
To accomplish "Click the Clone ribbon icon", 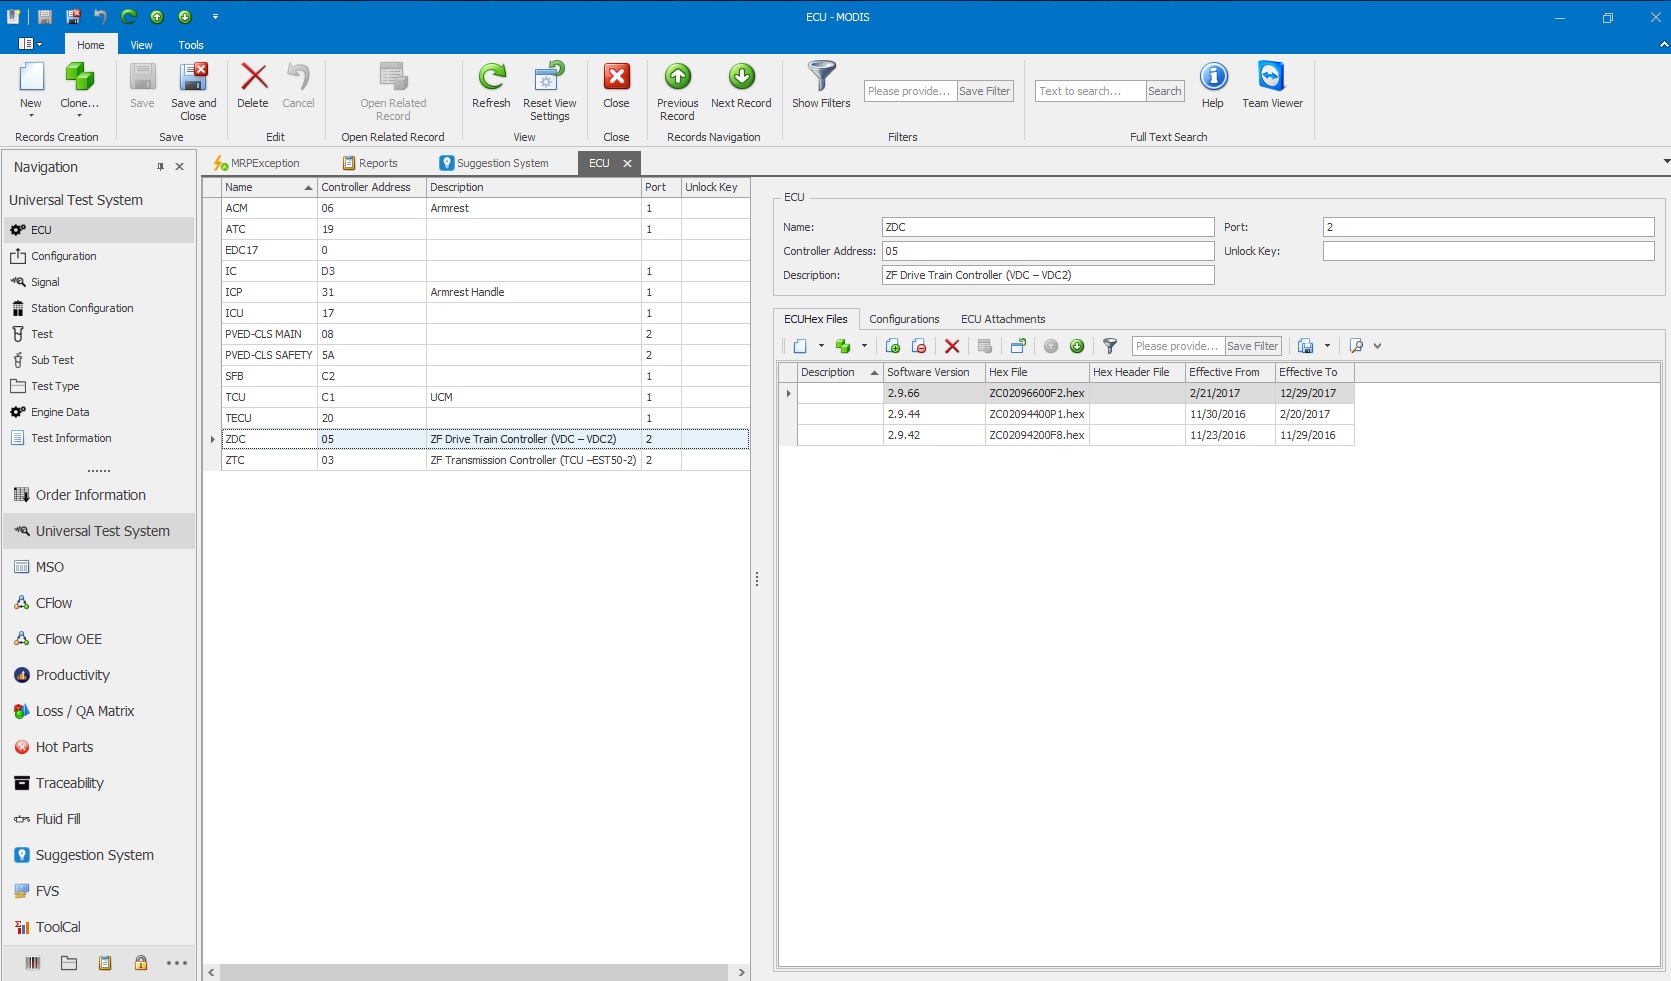I will [79, 78].
